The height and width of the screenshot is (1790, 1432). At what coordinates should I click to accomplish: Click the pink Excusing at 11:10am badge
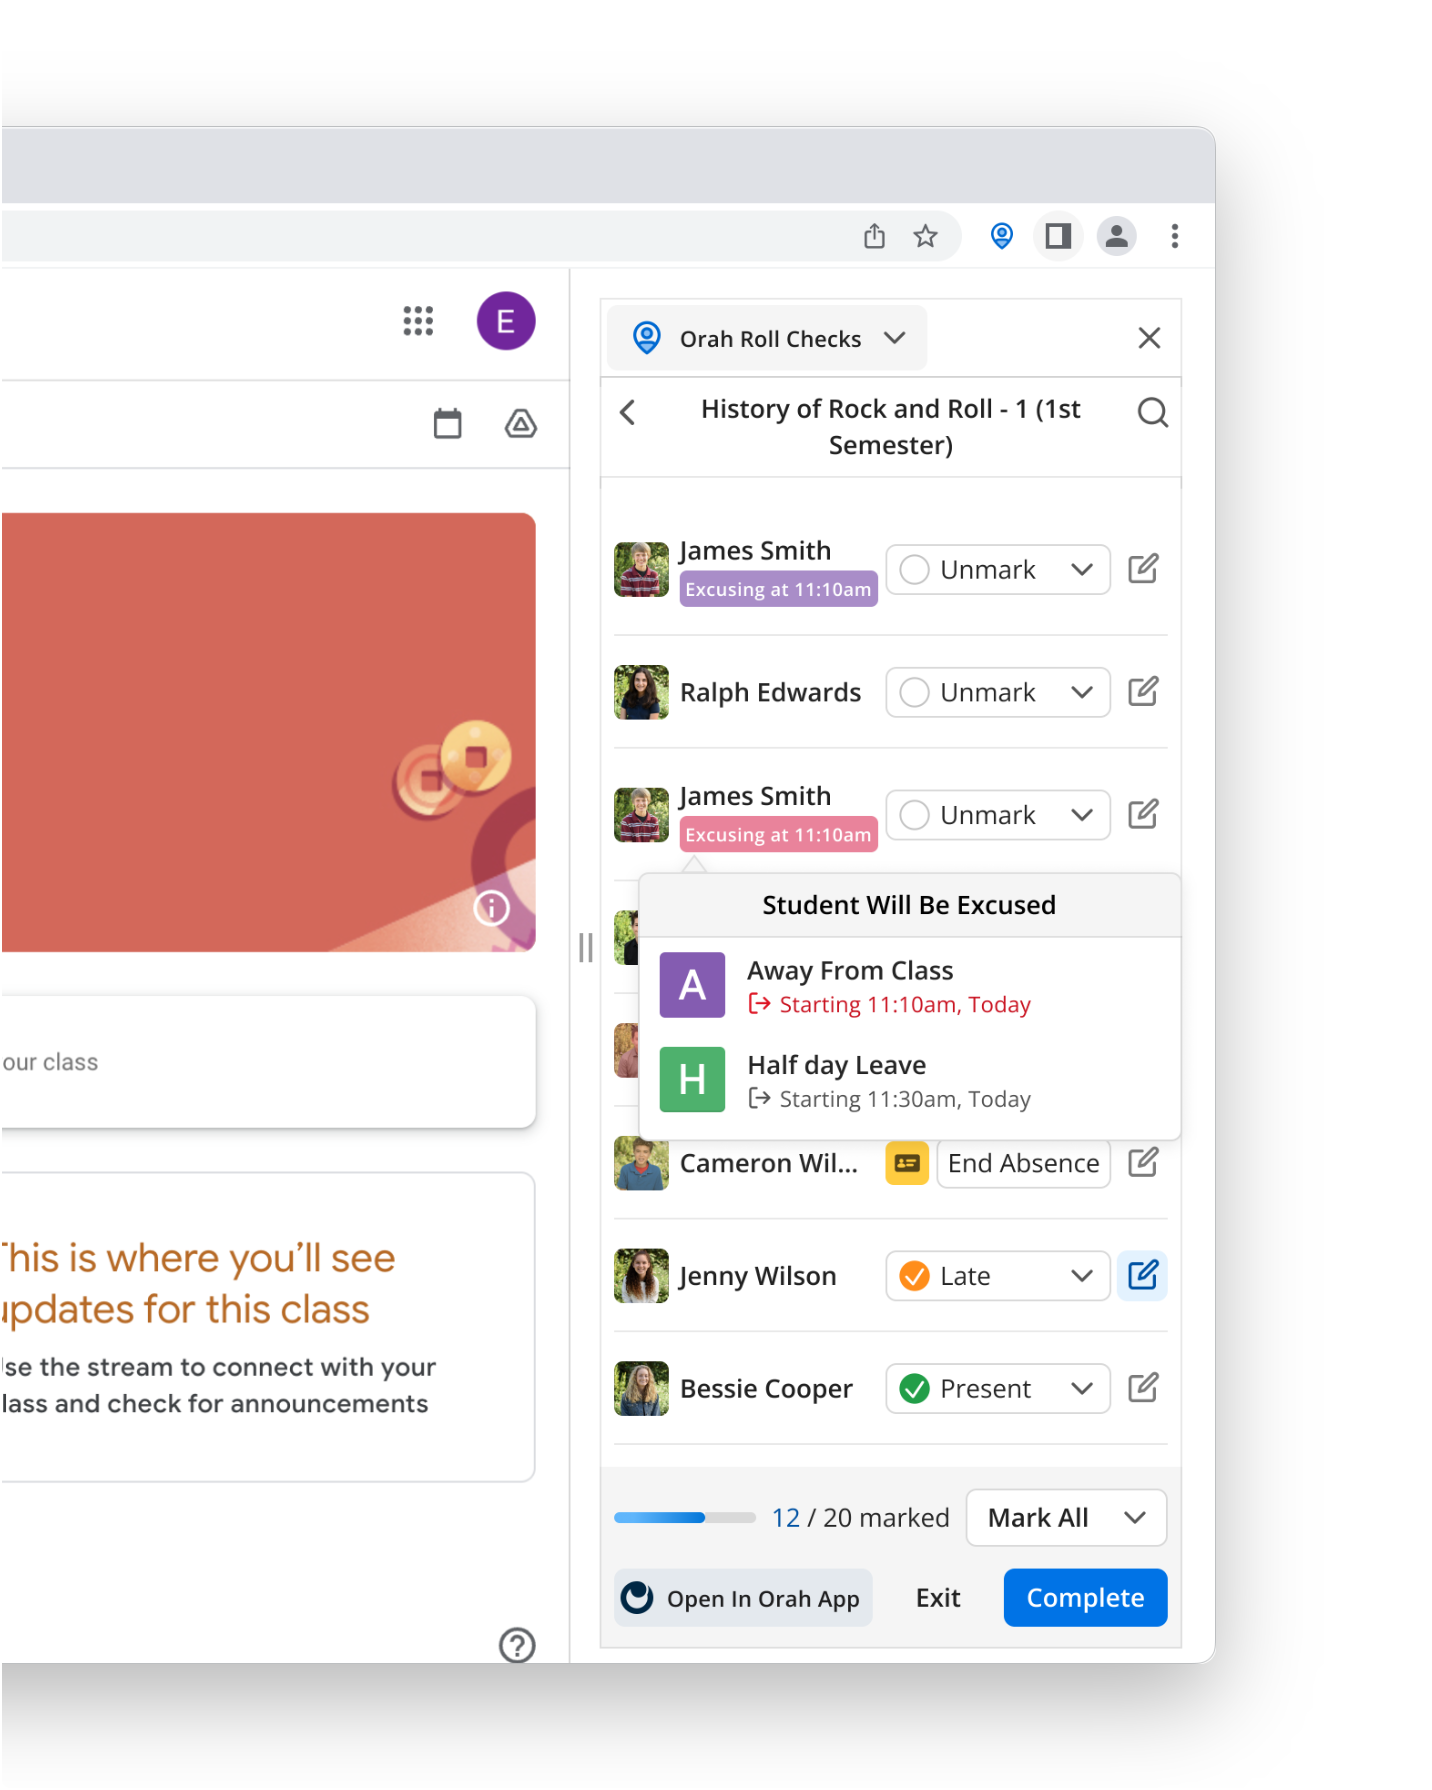(778, 834)
